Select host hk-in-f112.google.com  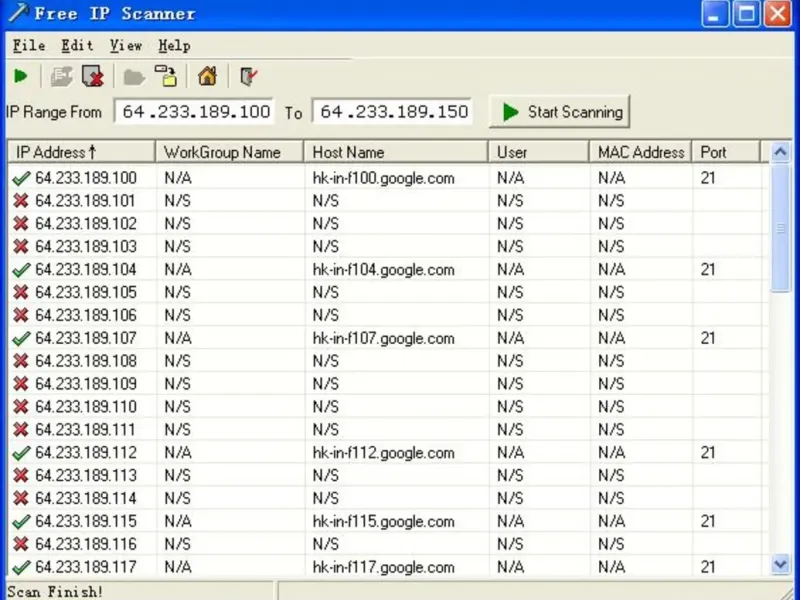click(384, 453)
